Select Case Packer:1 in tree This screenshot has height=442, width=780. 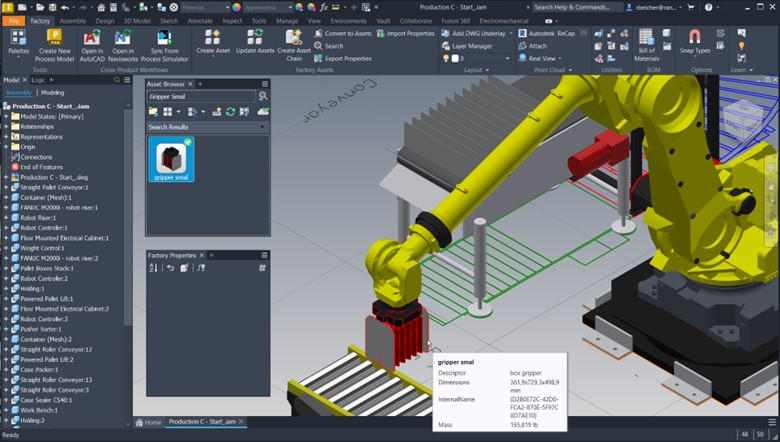click(39, 369)
